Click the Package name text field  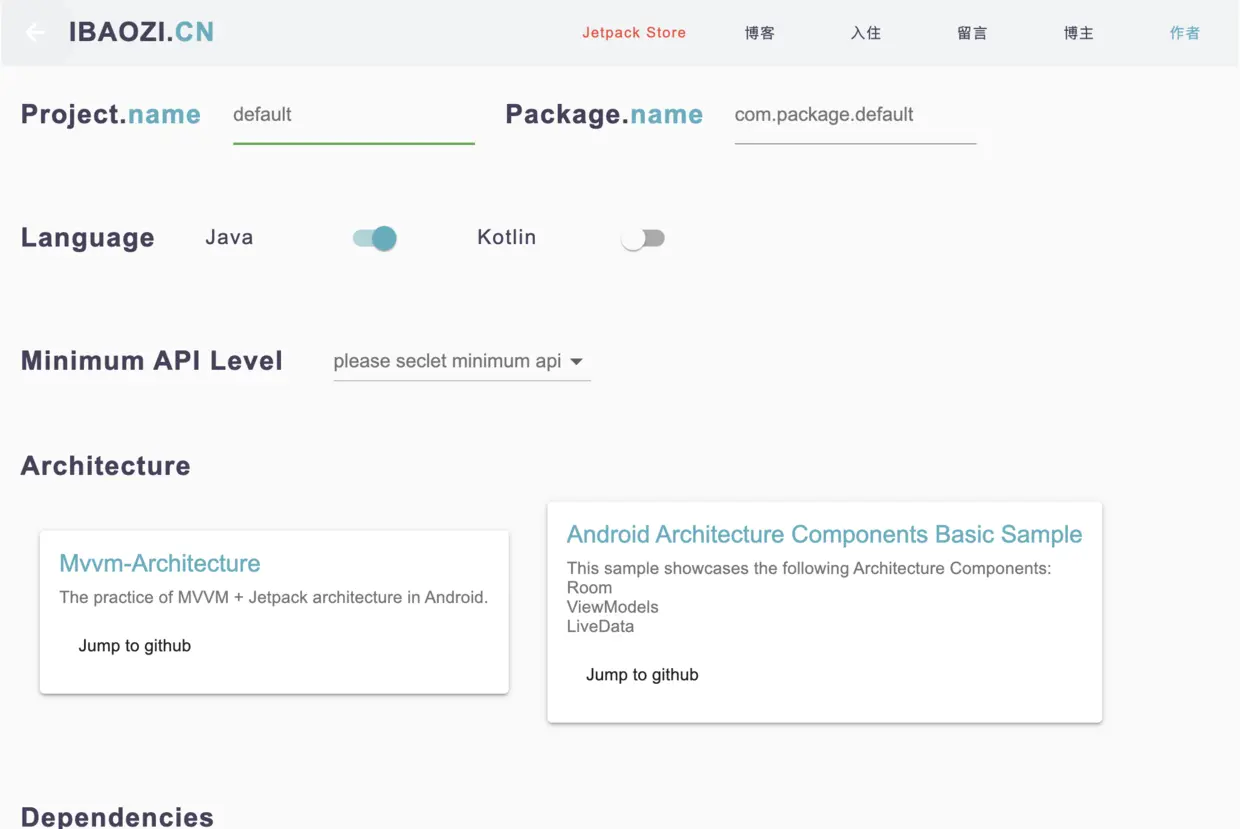[855, 115]
